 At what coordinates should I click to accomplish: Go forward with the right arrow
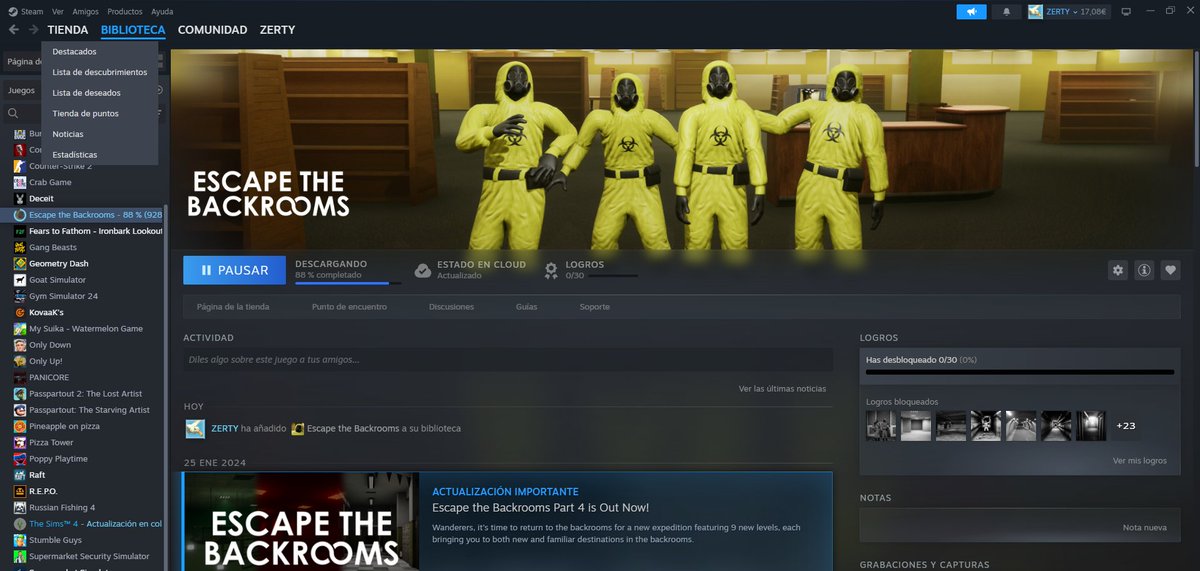[33, 30]
